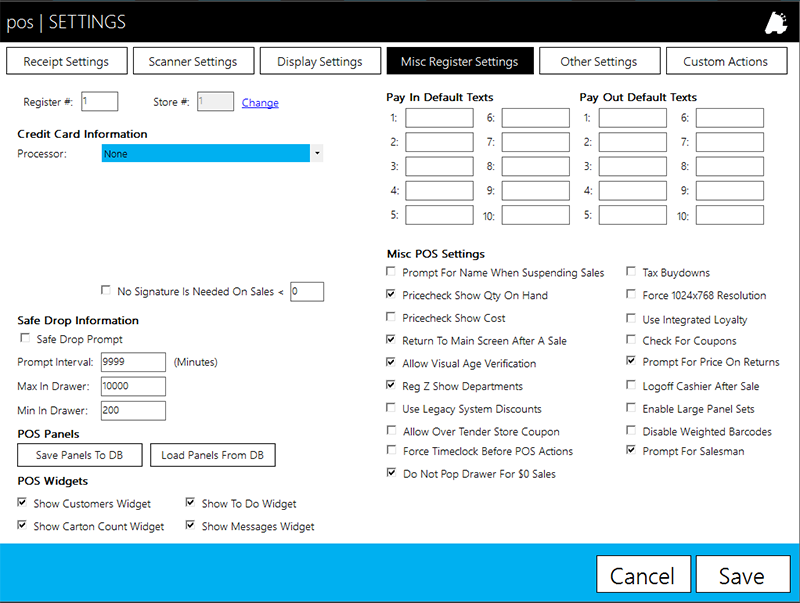Enable Use Legacy System Discounts
Viewport: 800px width, 603px height.
(391, 408)
